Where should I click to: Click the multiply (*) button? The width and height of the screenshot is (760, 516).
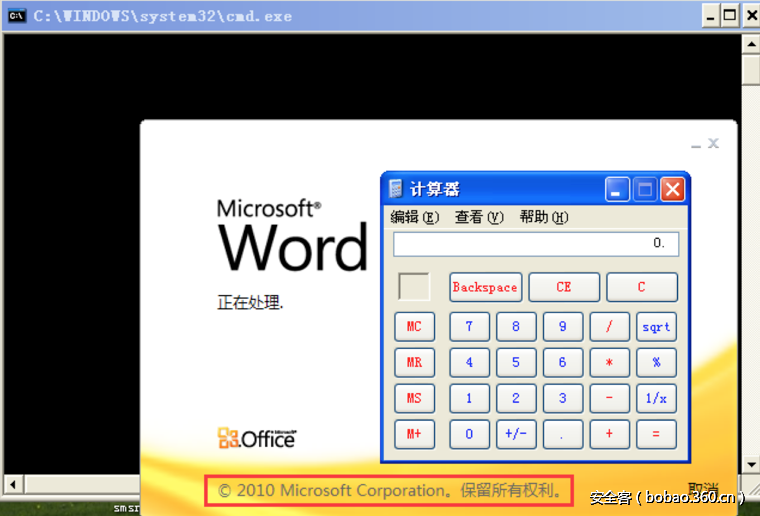(x=609, y=362)
